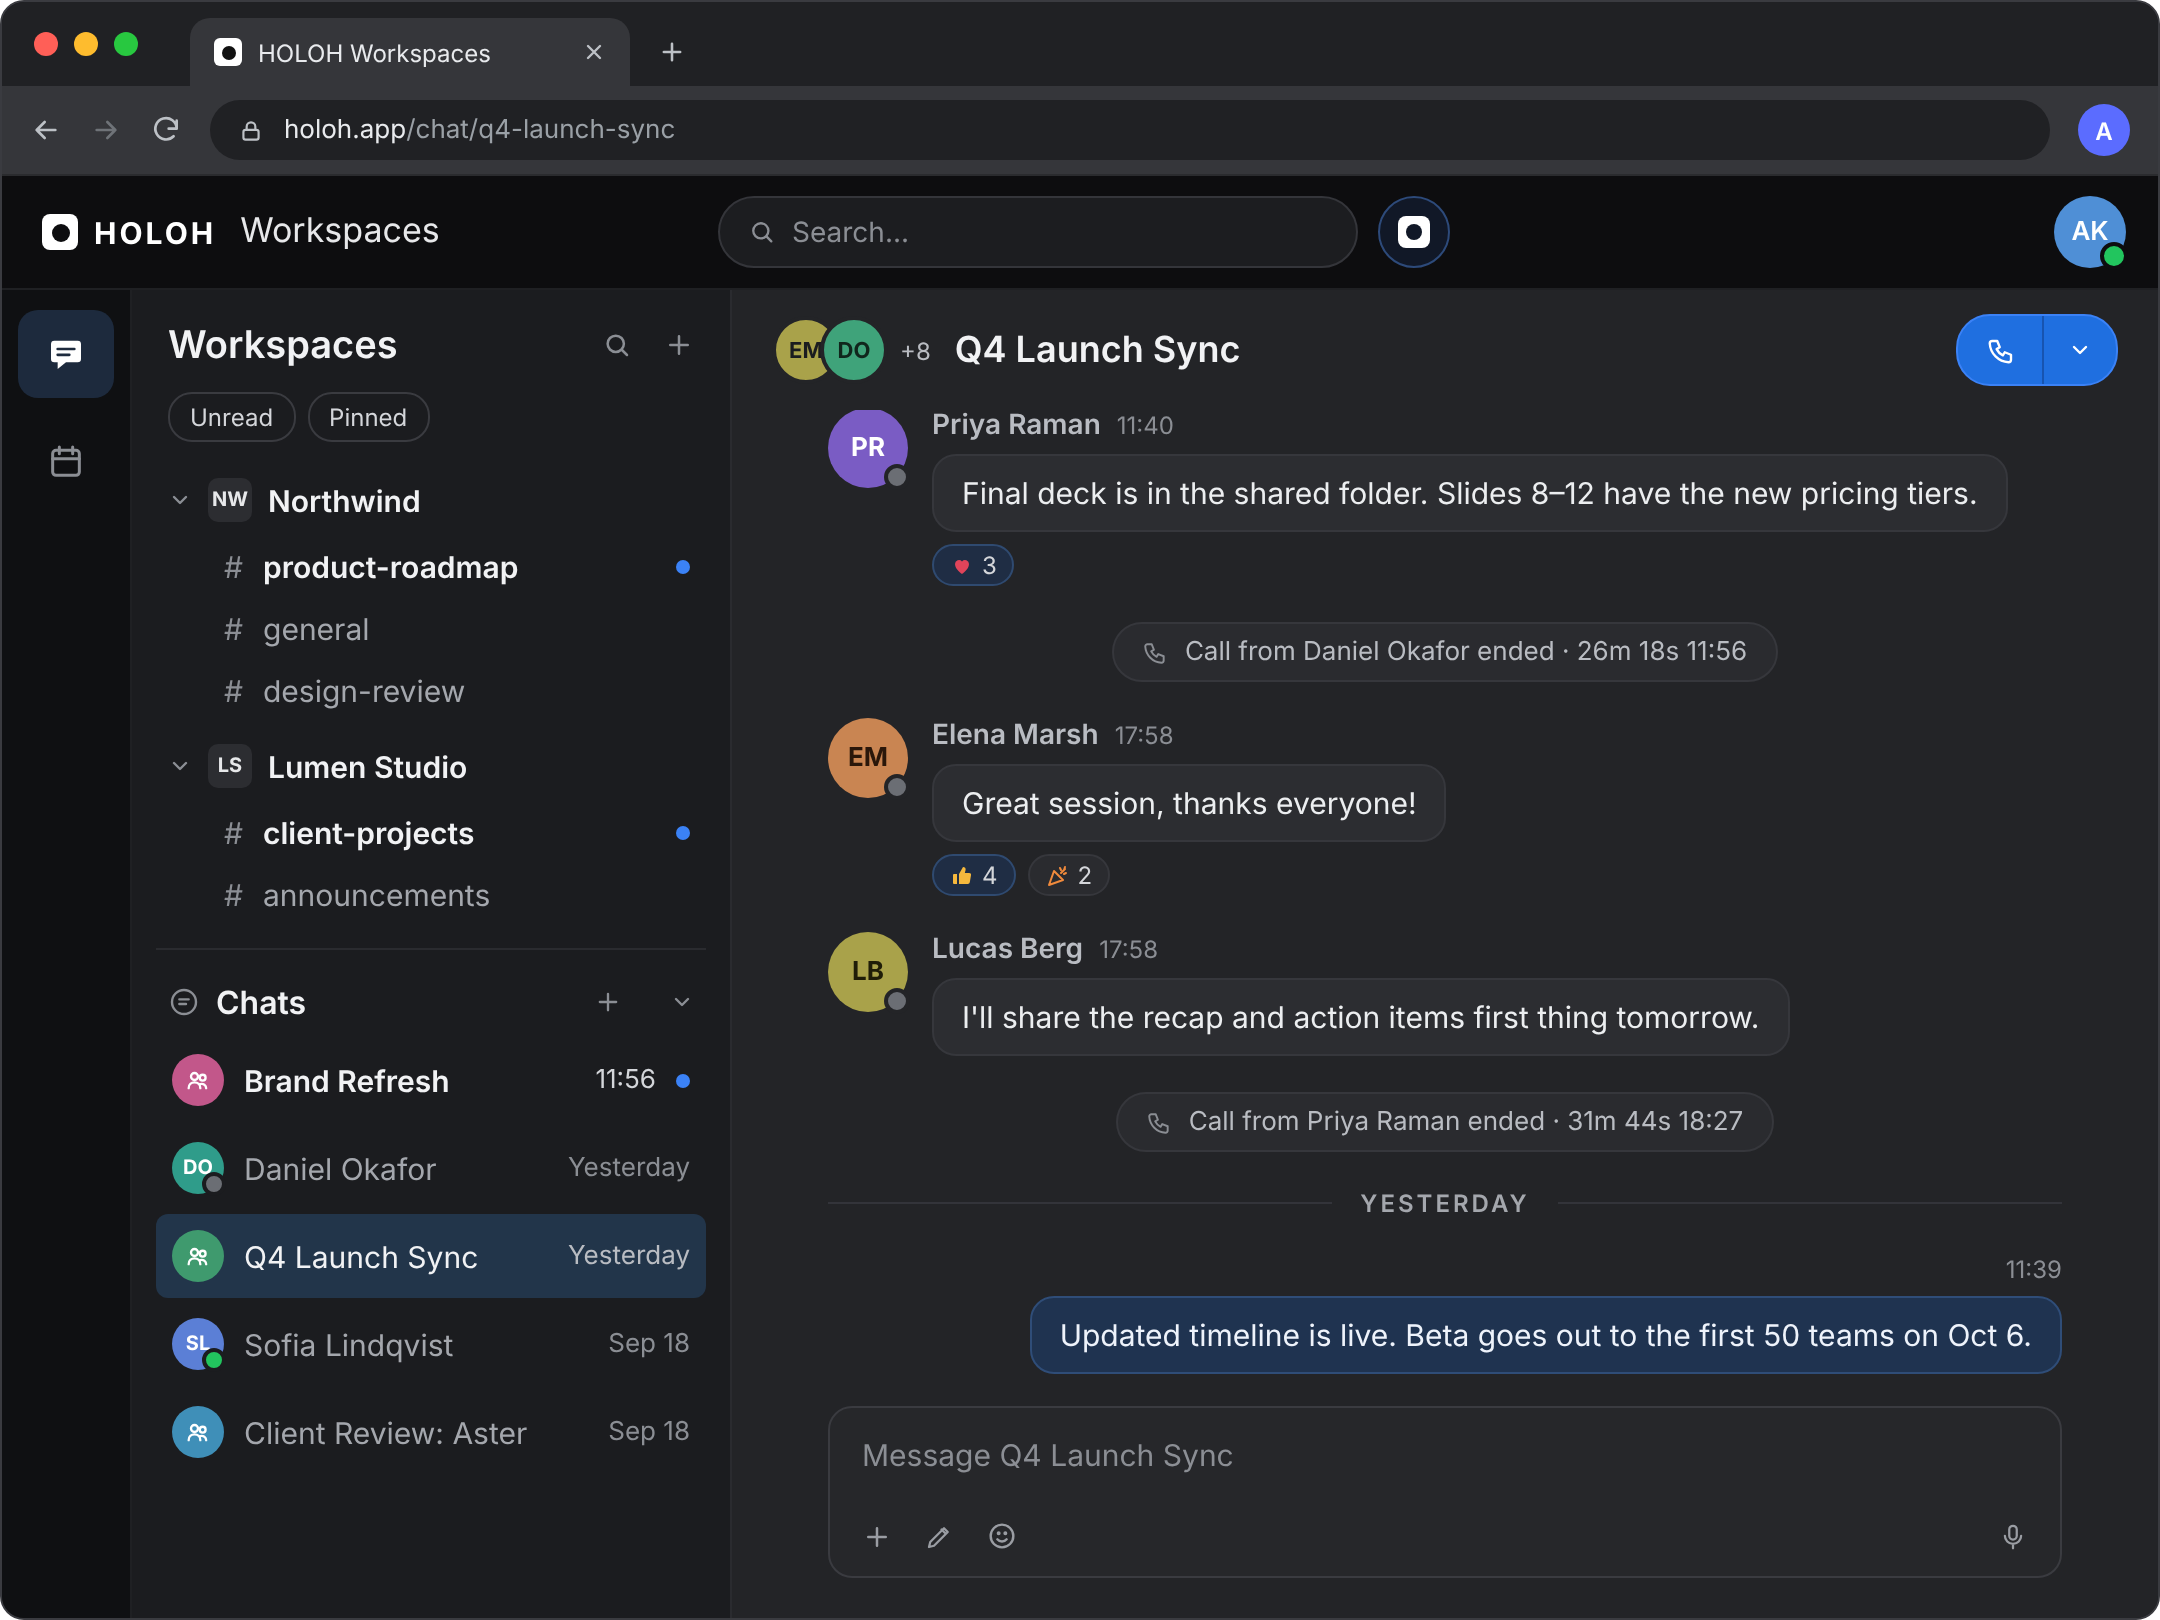
Task: Toggle the party popper reaction with 2
Action: coord(1068,876)
